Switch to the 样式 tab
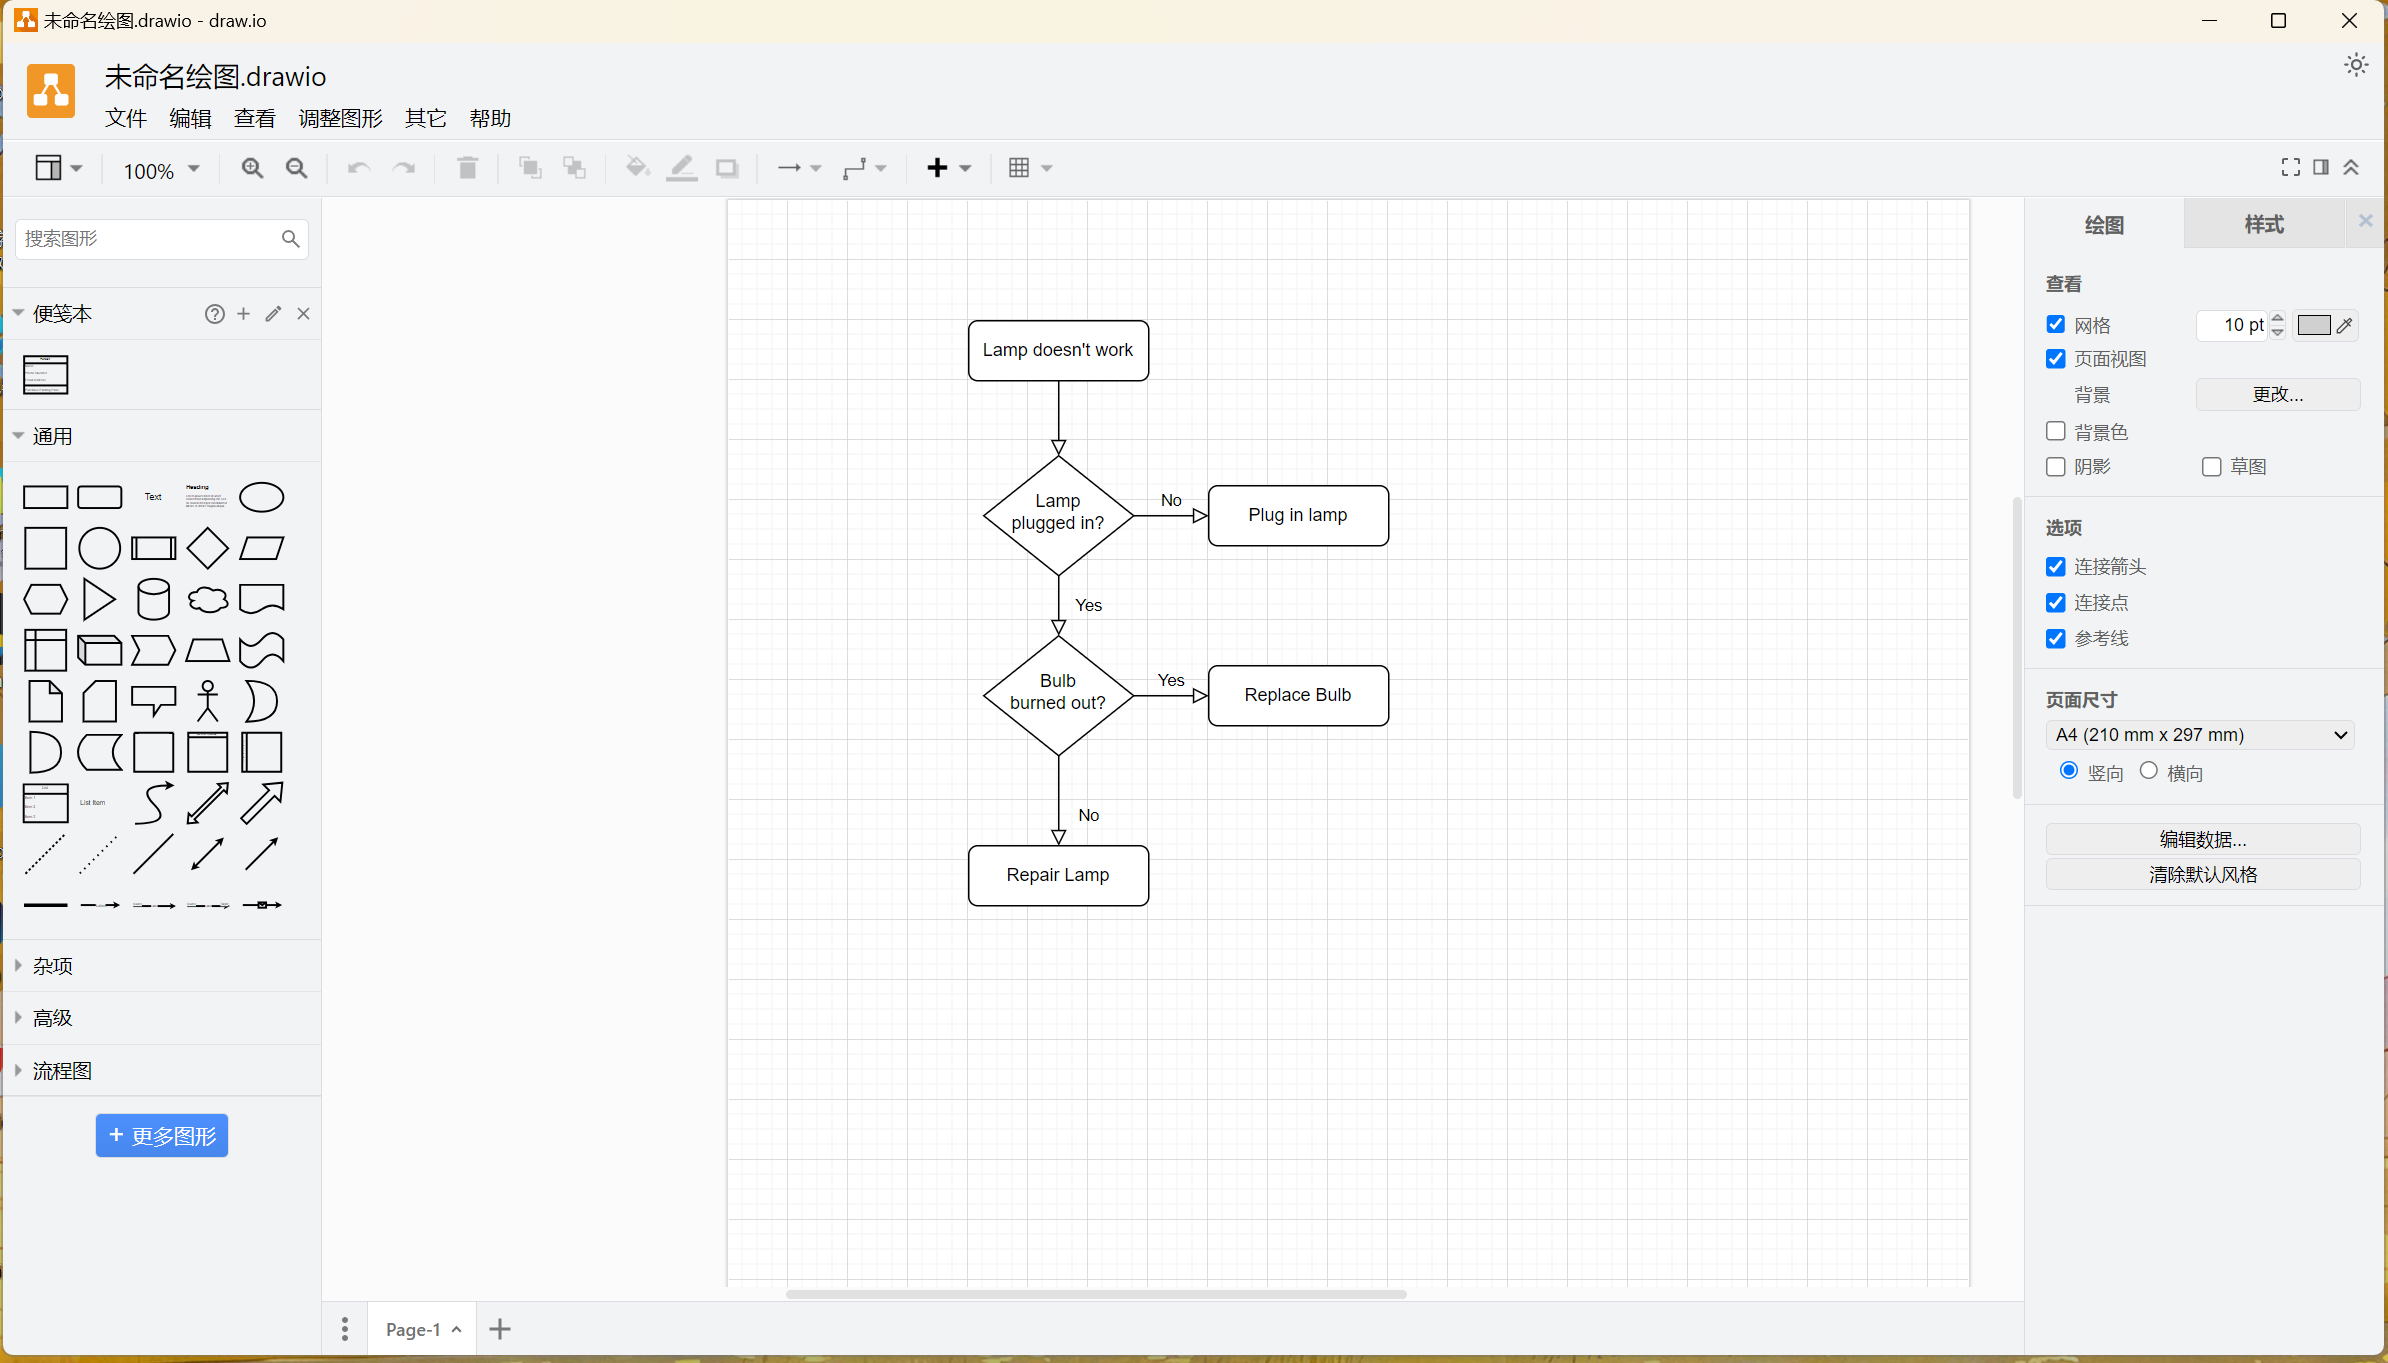 point(2263,225)
